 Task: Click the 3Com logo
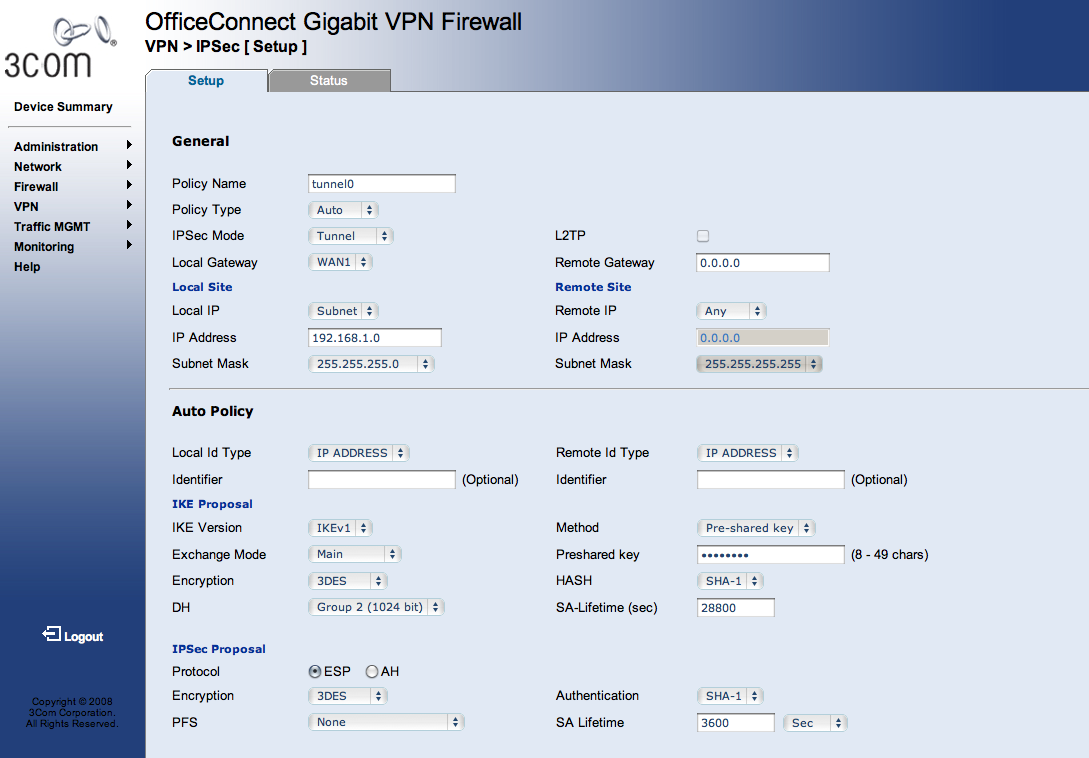coord(60,48)
